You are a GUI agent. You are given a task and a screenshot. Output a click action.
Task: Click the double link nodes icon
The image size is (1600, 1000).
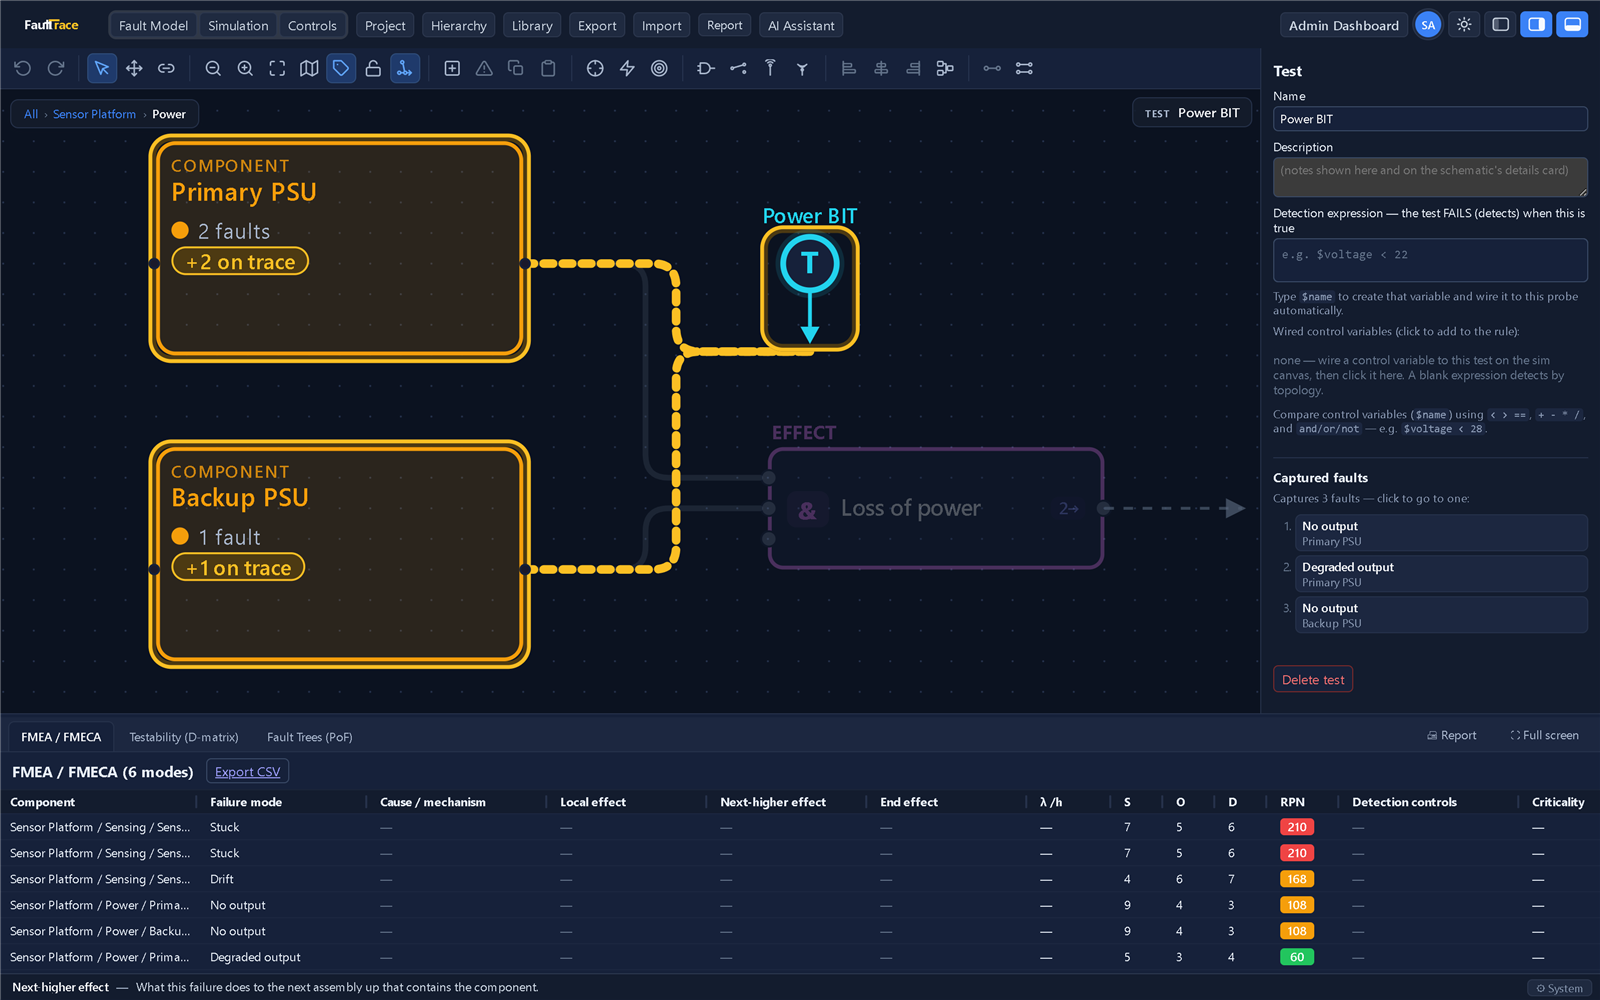coord(1024,68)
